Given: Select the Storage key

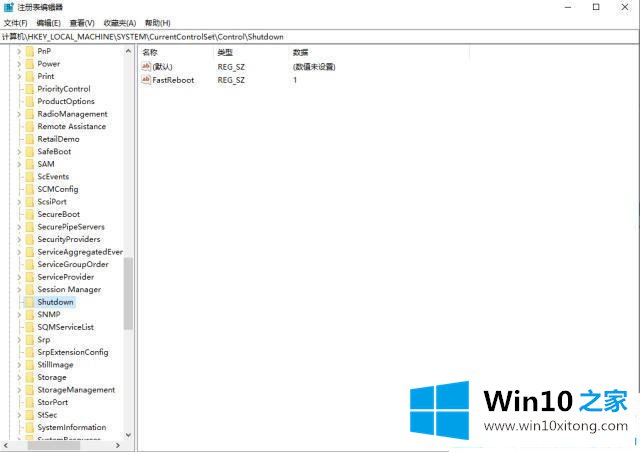Looking at the screenshot, I should pyautogui.click(x=52, y=378).
